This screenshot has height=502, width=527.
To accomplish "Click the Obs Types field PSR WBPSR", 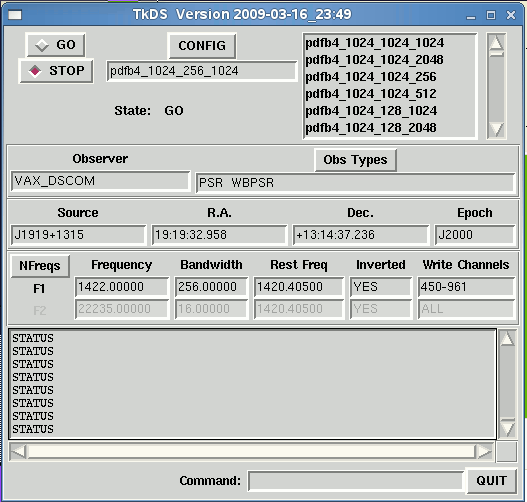I will coord(355,183).
